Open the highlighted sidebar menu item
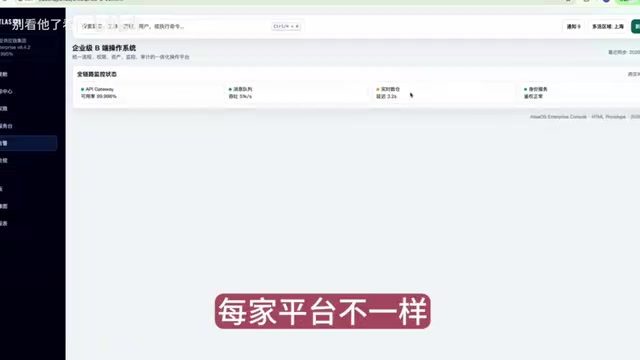The image size is (640, 360). point(28,143)
